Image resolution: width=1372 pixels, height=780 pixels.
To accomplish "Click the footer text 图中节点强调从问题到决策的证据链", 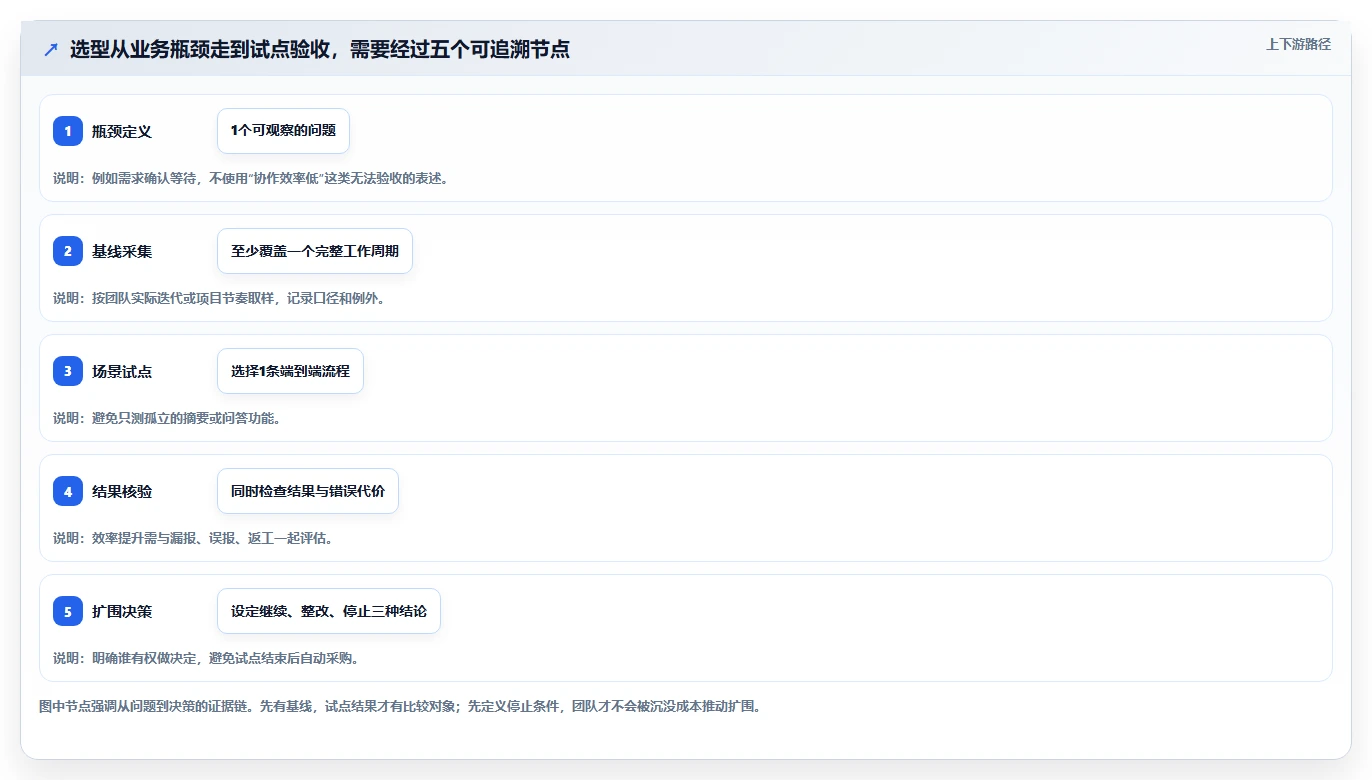I will [x=402, y=706].
